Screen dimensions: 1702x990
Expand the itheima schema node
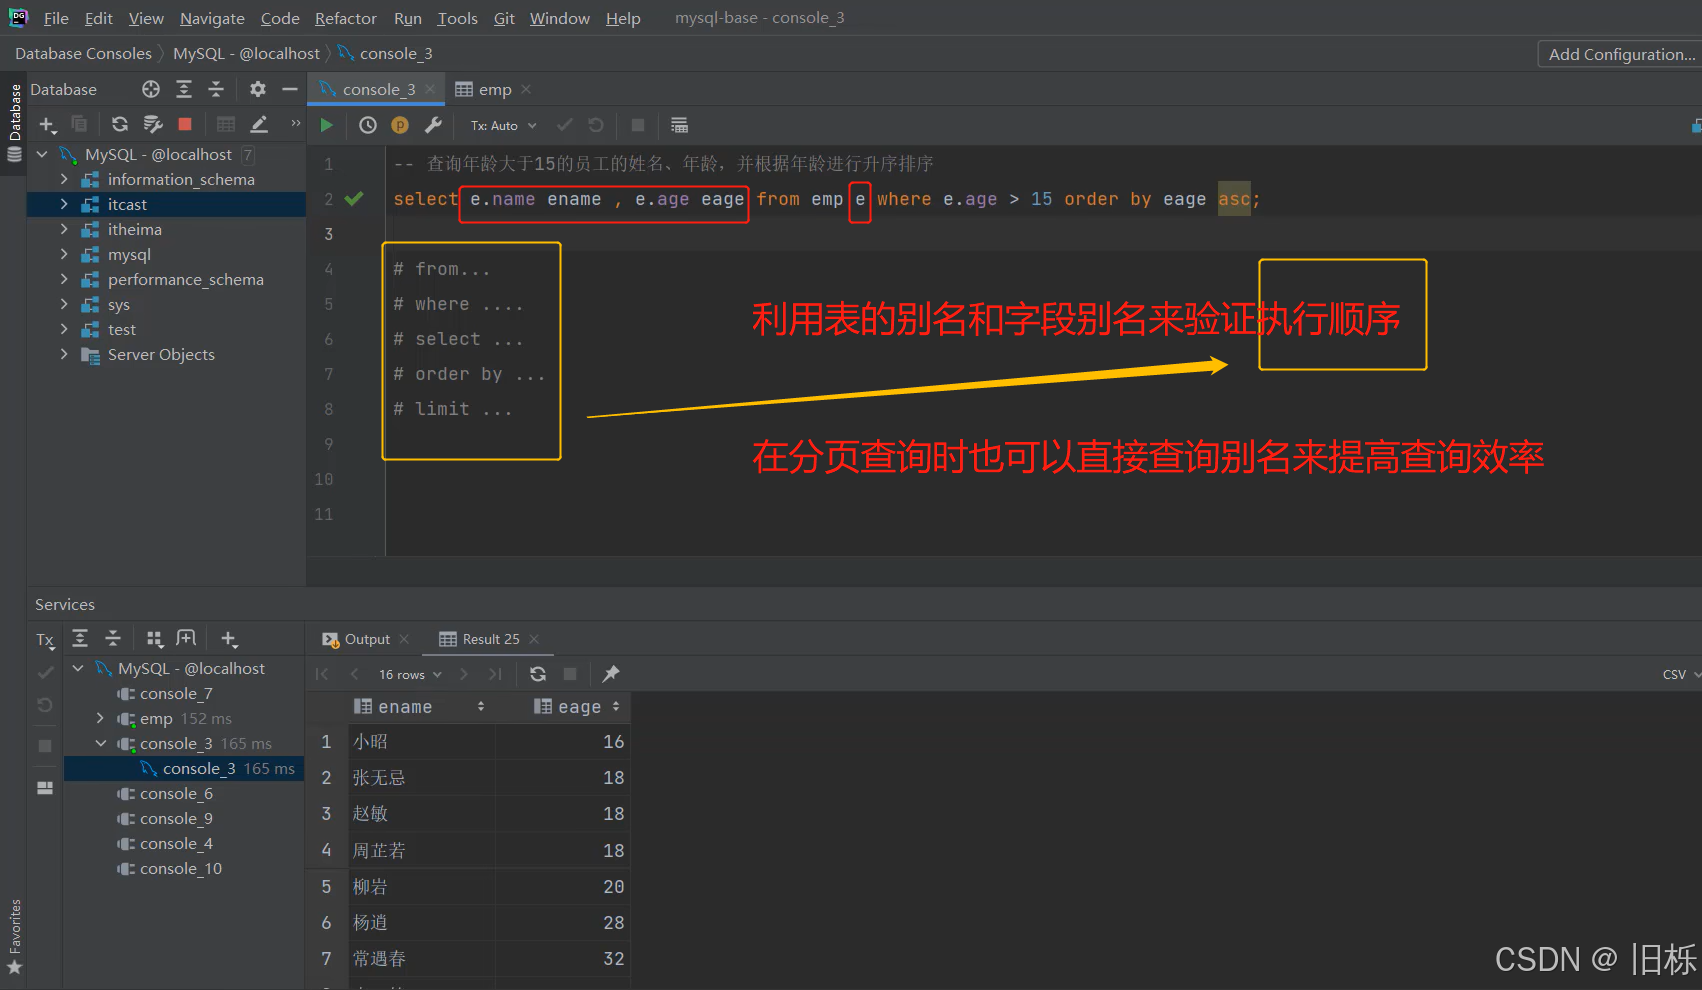tap(64, 229)
